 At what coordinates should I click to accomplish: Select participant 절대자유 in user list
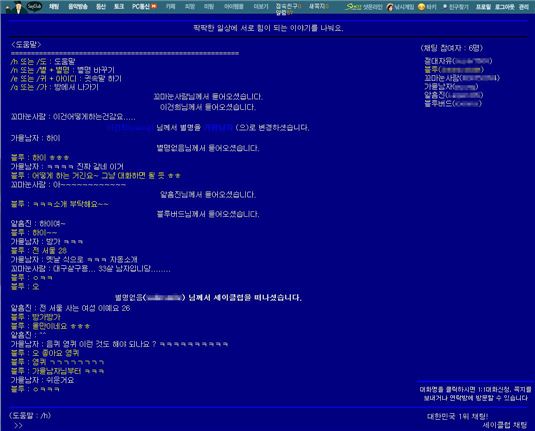[458, 61]
